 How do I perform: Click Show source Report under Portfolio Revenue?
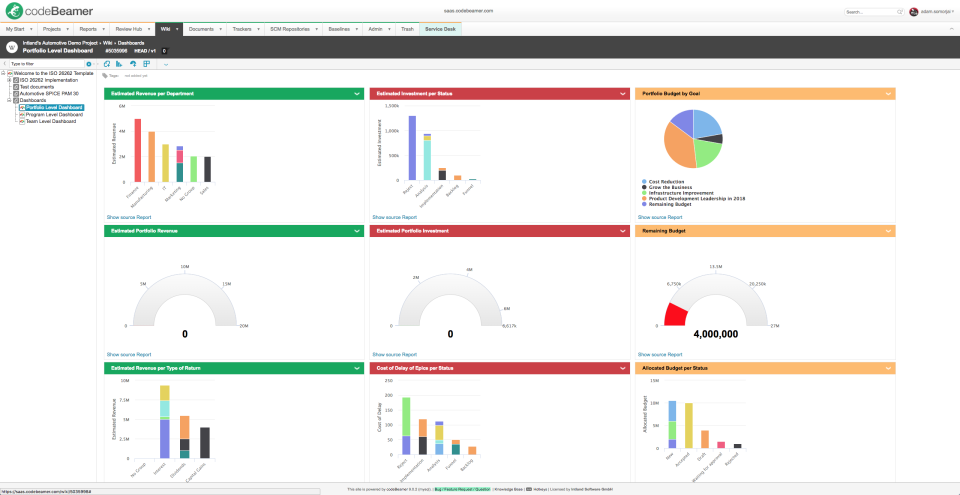(x=129, y=354)
